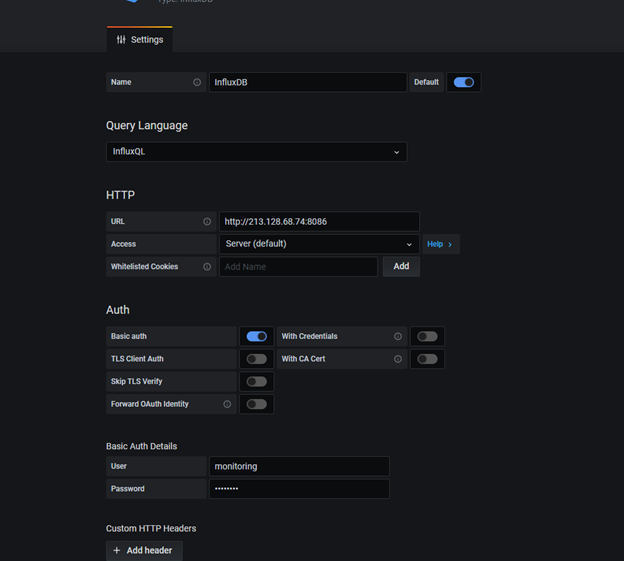Click the User label
This screenshot has width=624, height=561.
pyautogui.click(x=119, y=466)
